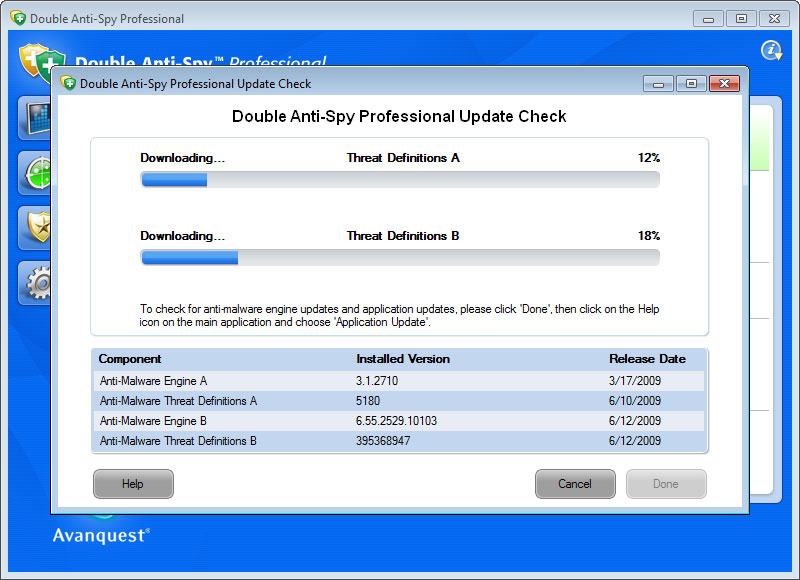Select the Anti-Malware Engine B row

399,421
